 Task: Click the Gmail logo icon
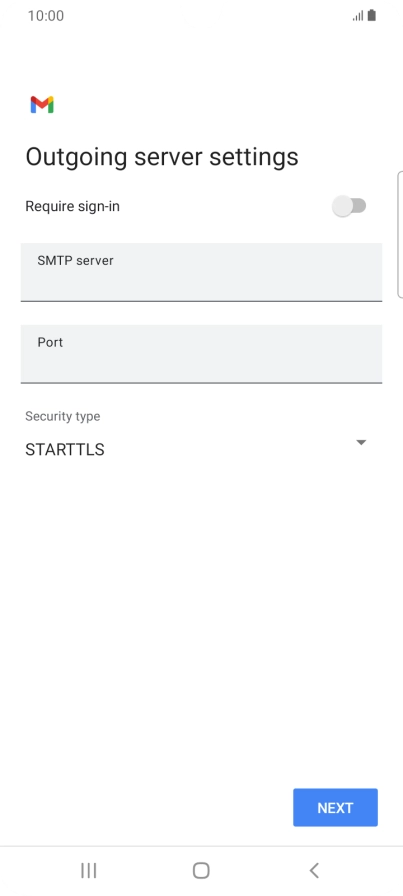tap(42, 105)
